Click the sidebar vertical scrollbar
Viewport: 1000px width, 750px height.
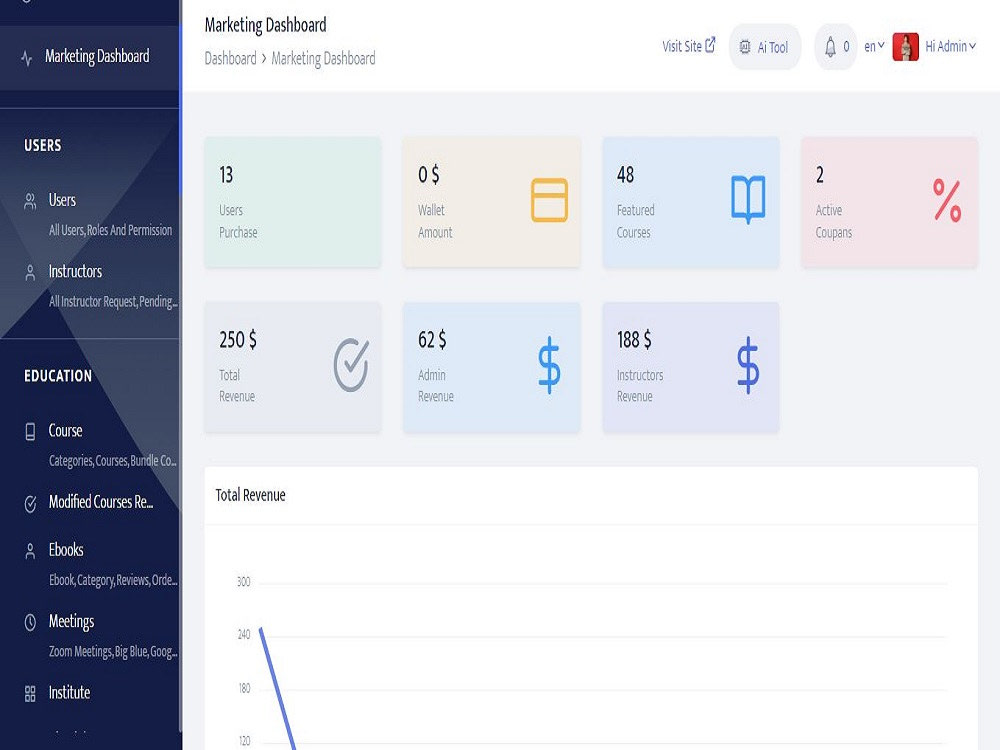click(x=180, y=108)
